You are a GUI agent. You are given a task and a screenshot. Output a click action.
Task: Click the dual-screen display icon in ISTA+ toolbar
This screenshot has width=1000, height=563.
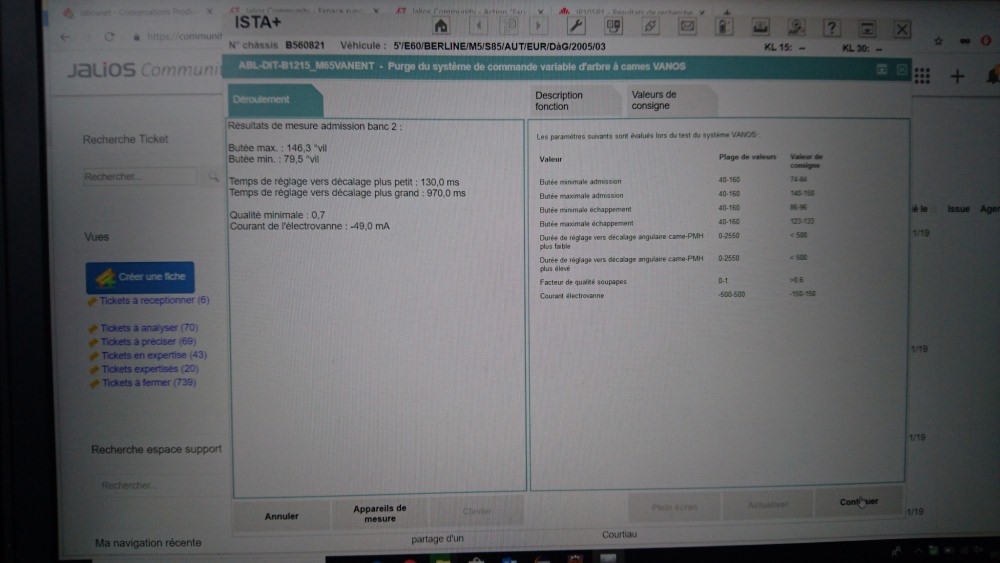pos(613,26)
